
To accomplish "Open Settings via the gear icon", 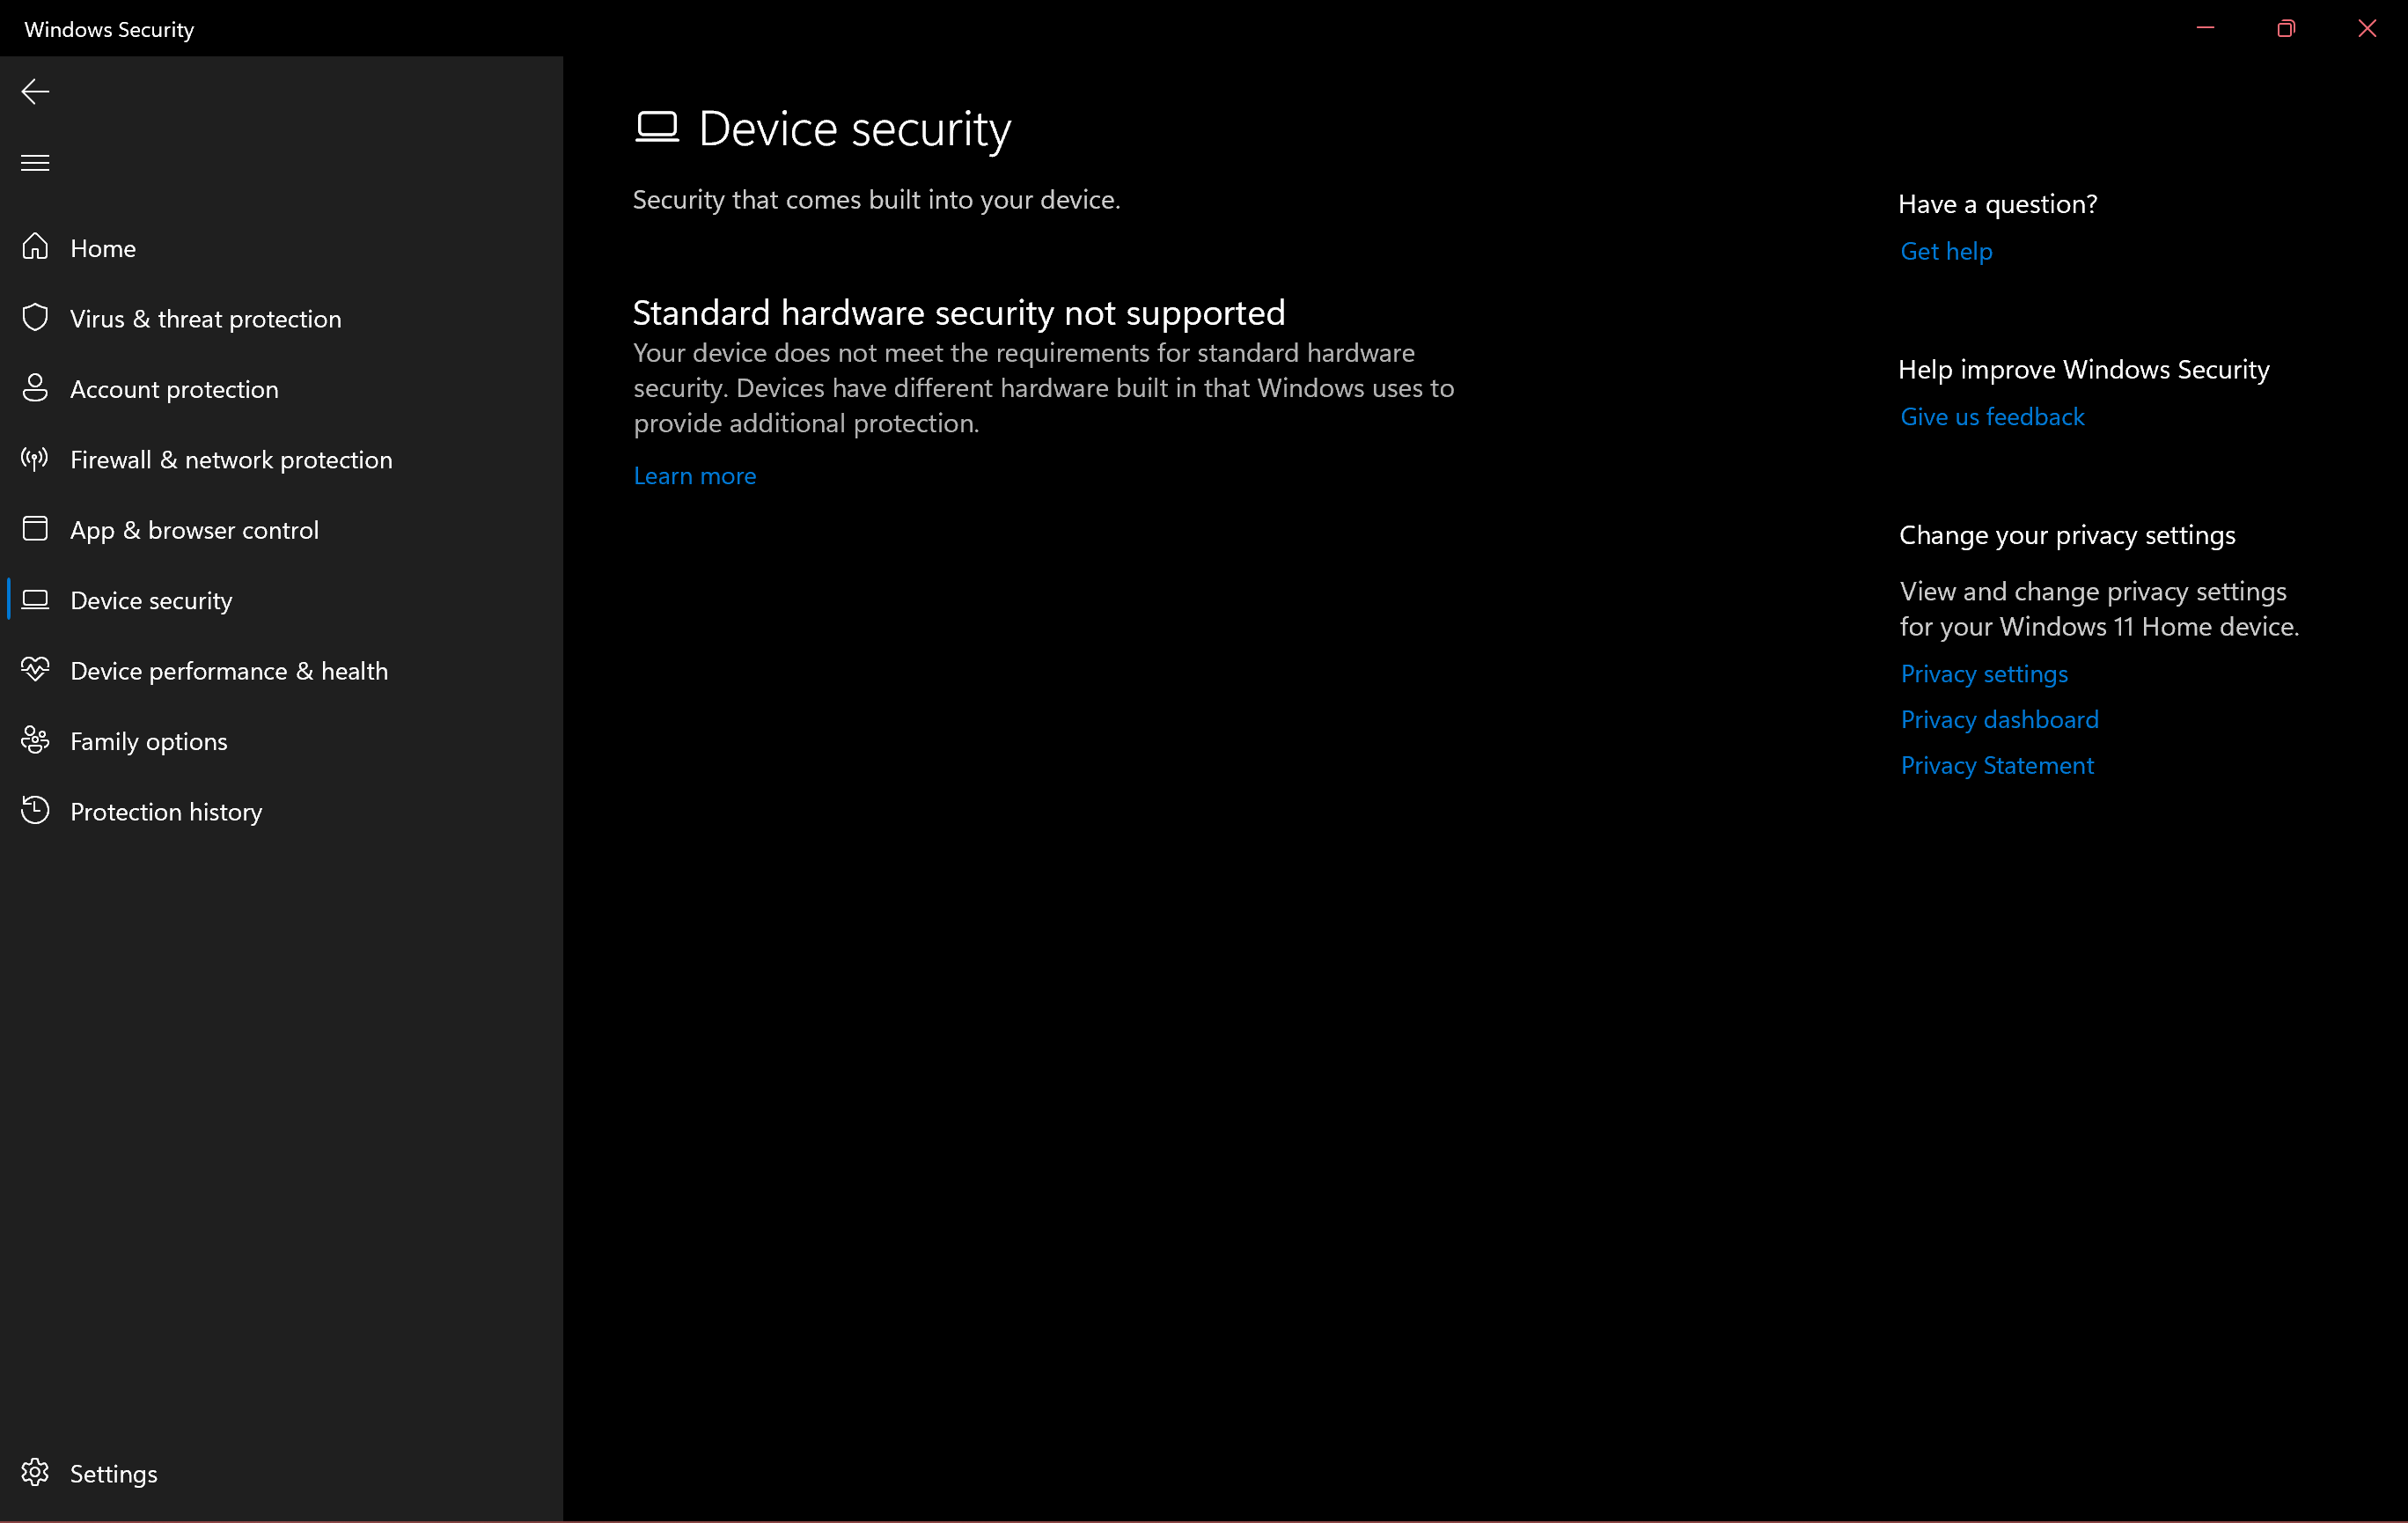I will coord(35,1472).
